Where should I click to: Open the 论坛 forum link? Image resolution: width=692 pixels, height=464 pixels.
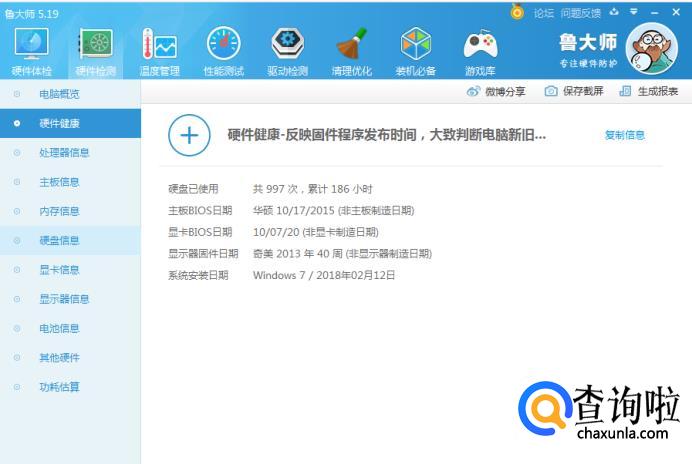pyautogui.click(x=544, y=13)
